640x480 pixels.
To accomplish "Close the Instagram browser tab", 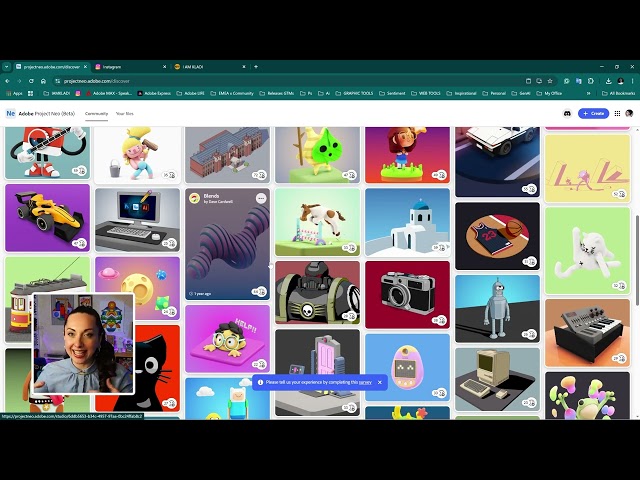I will tap(164, 67).
